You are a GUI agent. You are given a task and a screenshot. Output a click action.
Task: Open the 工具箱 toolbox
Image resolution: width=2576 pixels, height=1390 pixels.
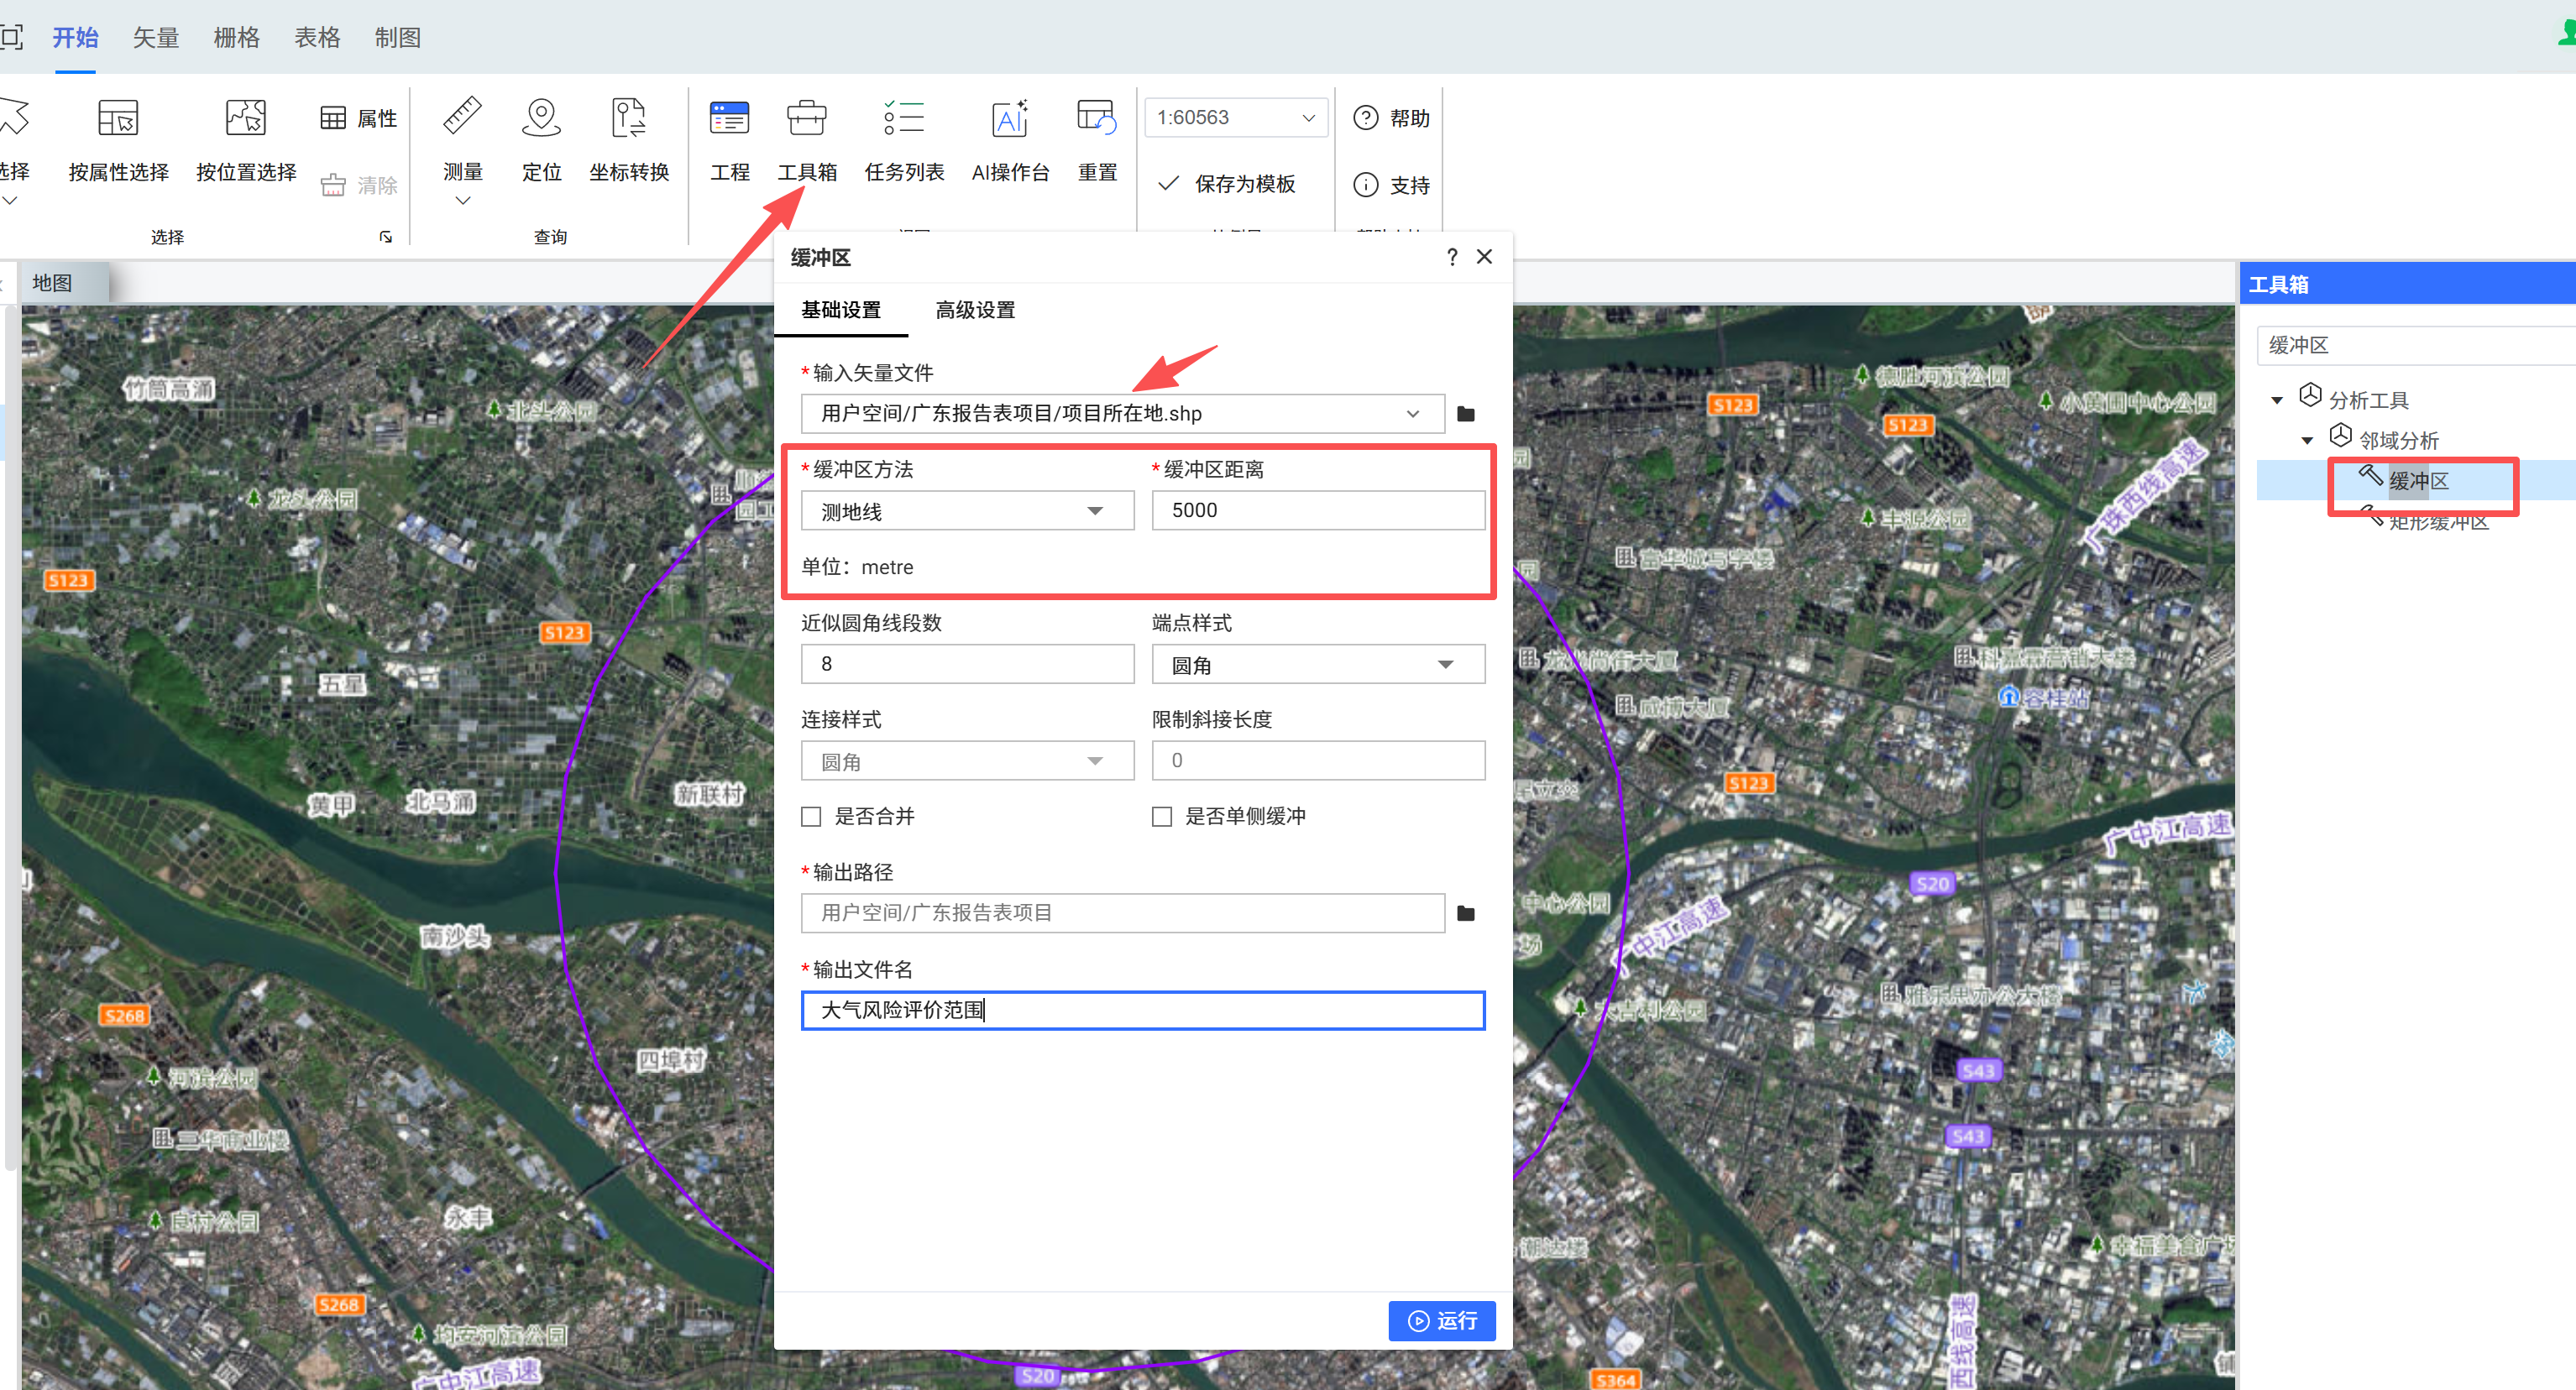pyautogui.click(x=806, y=140)
